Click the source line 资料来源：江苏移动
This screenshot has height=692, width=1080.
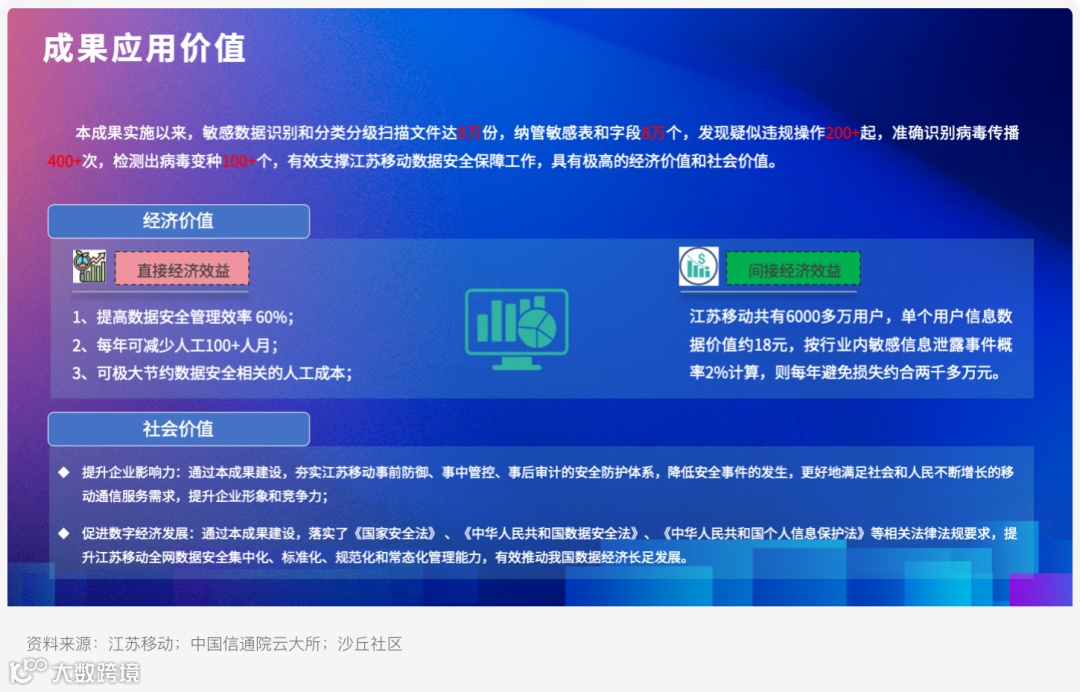pyautogui.click(x=99, y=644)
